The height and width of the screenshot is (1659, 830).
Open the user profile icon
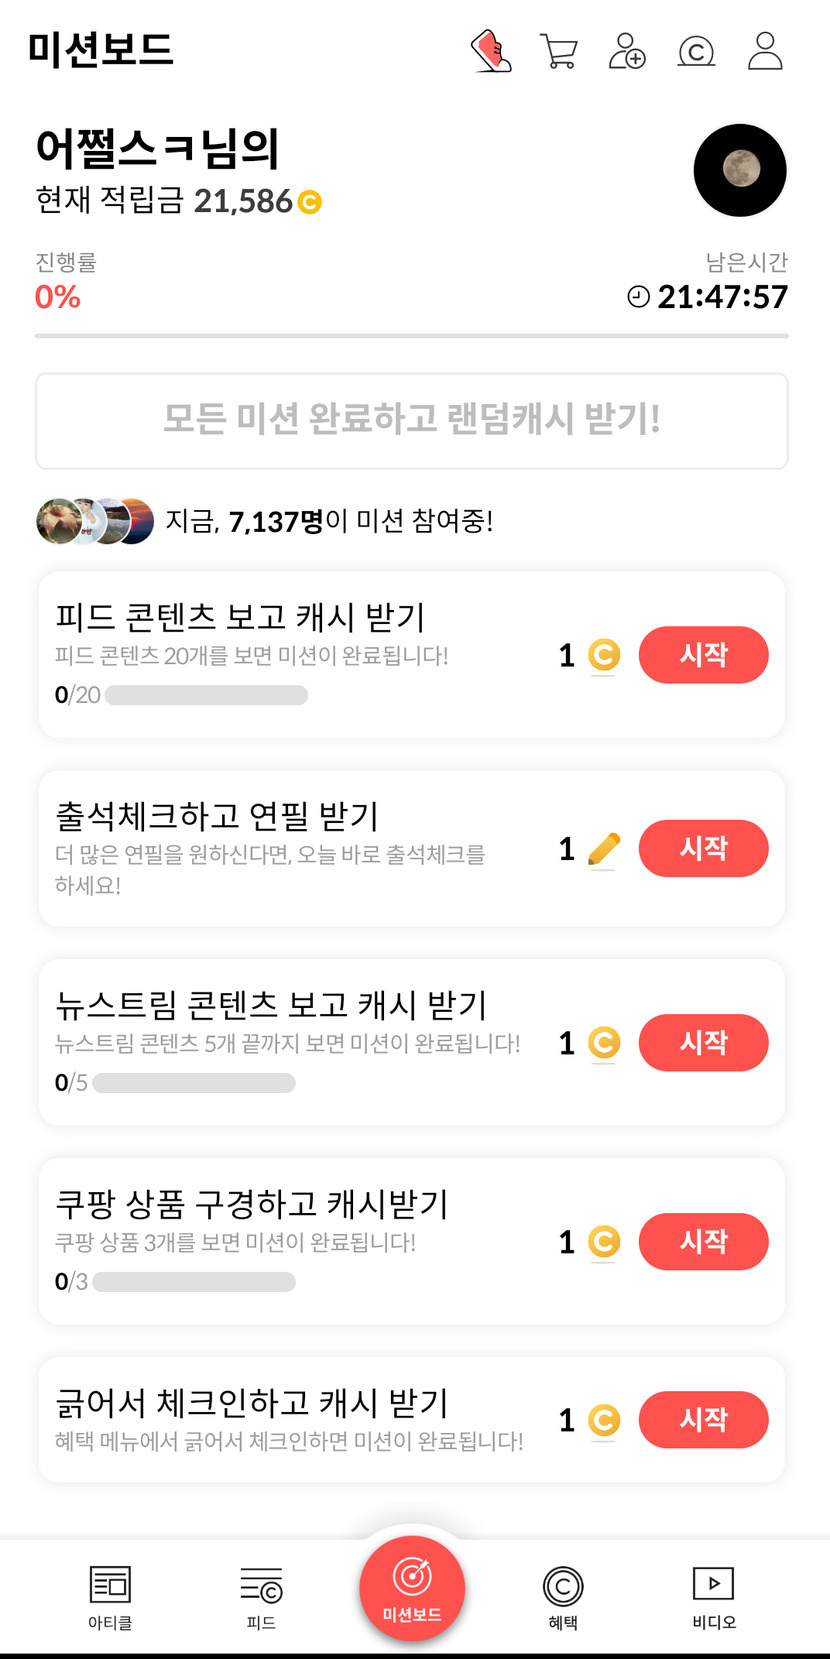pyautogui.click(x=765, y=51)
